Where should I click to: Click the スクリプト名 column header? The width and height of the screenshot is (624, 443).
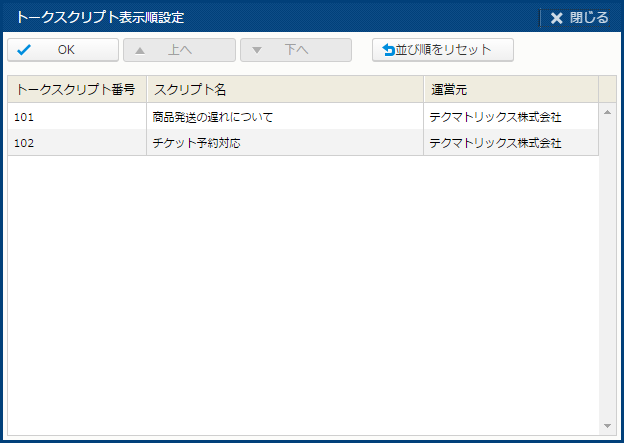click(285, 89)
